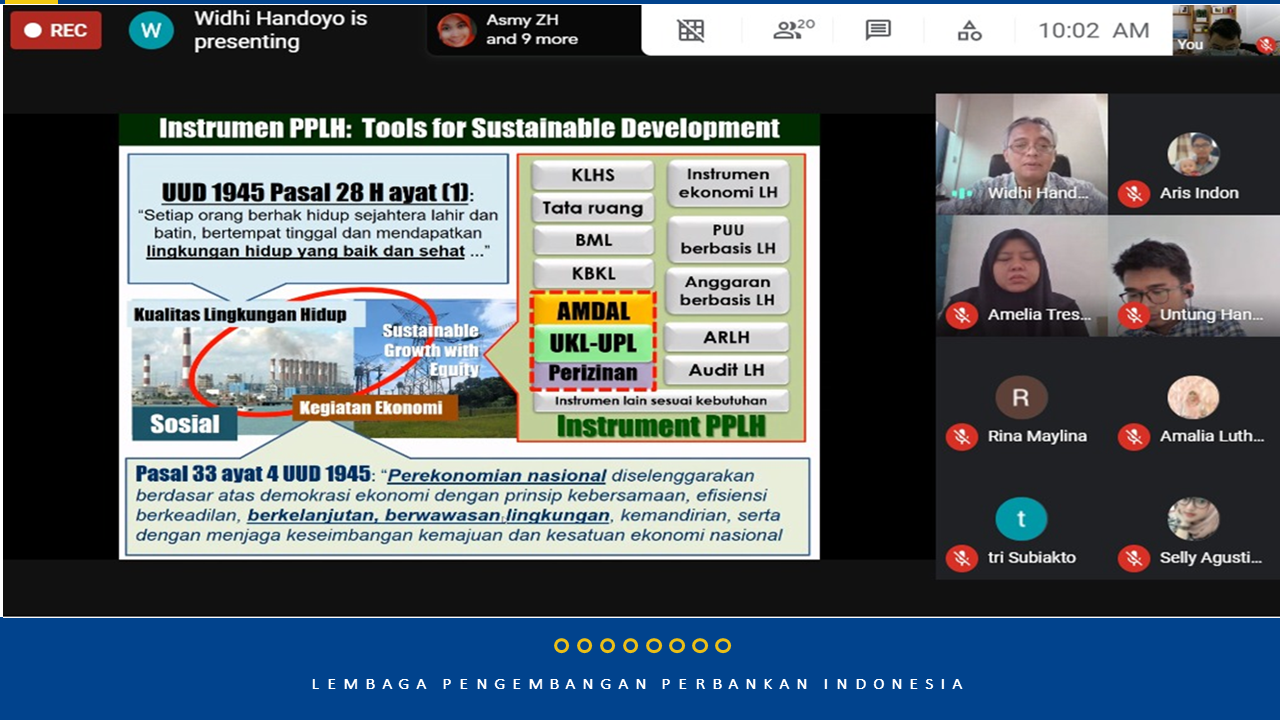Click the PUU berbasis LH box

tap(727, 239)
